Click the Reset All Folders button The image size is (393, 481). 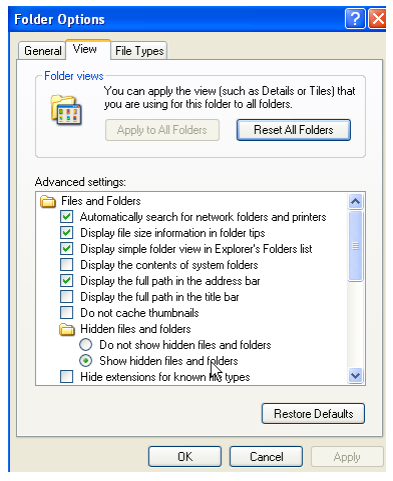pyautogui.click(x=293, y=130)
